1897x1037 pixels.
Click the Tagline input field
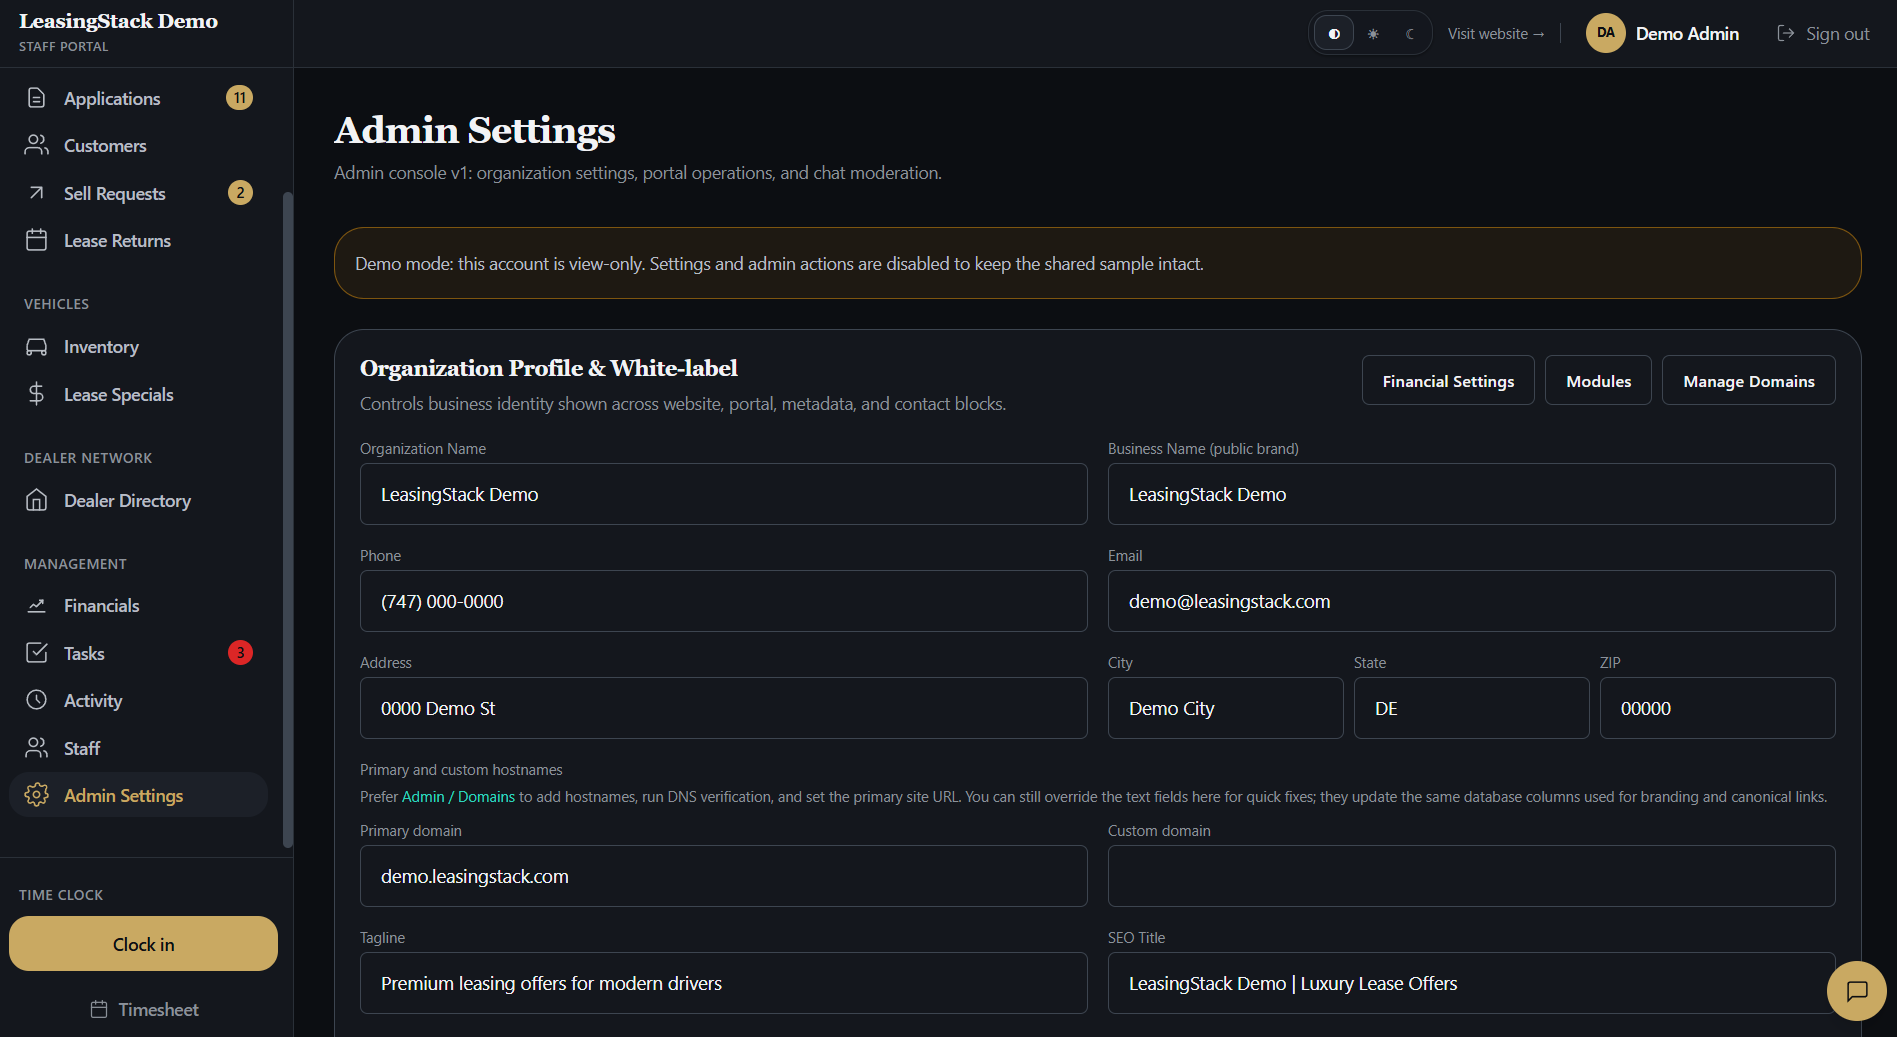coord(724,983)
